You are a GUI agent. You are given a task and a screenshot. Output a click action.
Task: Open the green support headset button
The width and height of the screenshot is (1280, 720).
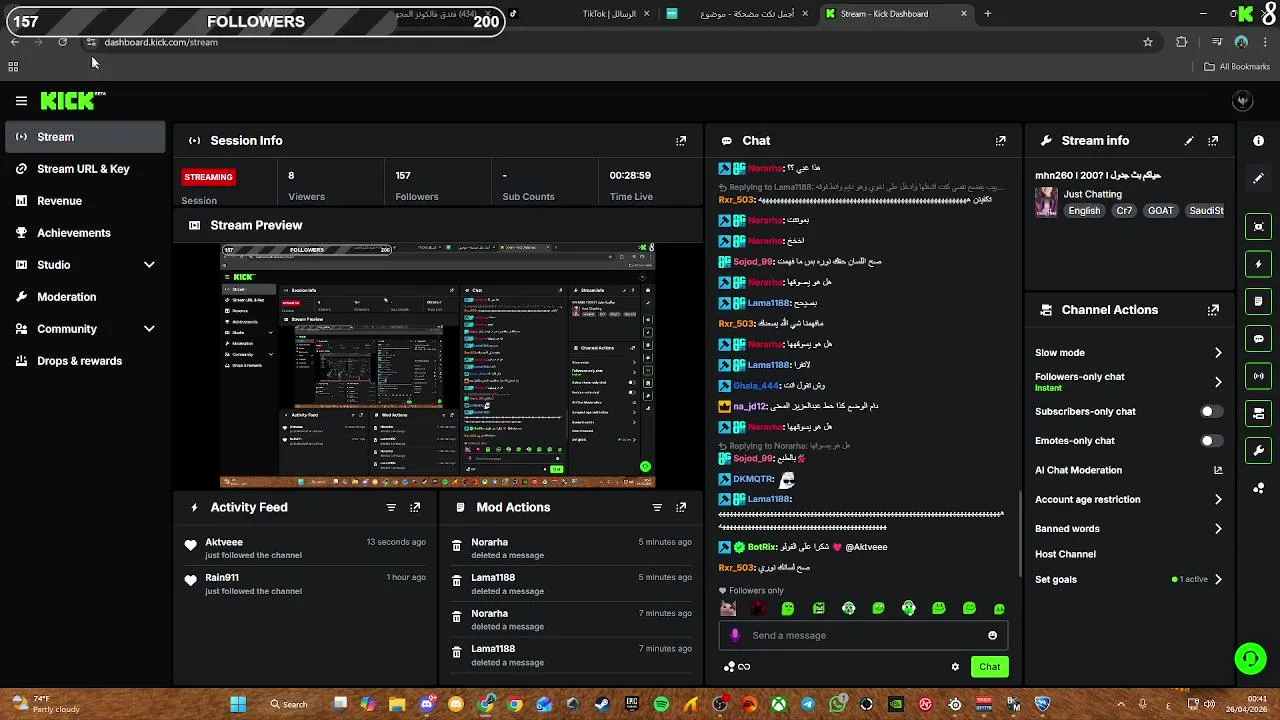coord(1250,658)
